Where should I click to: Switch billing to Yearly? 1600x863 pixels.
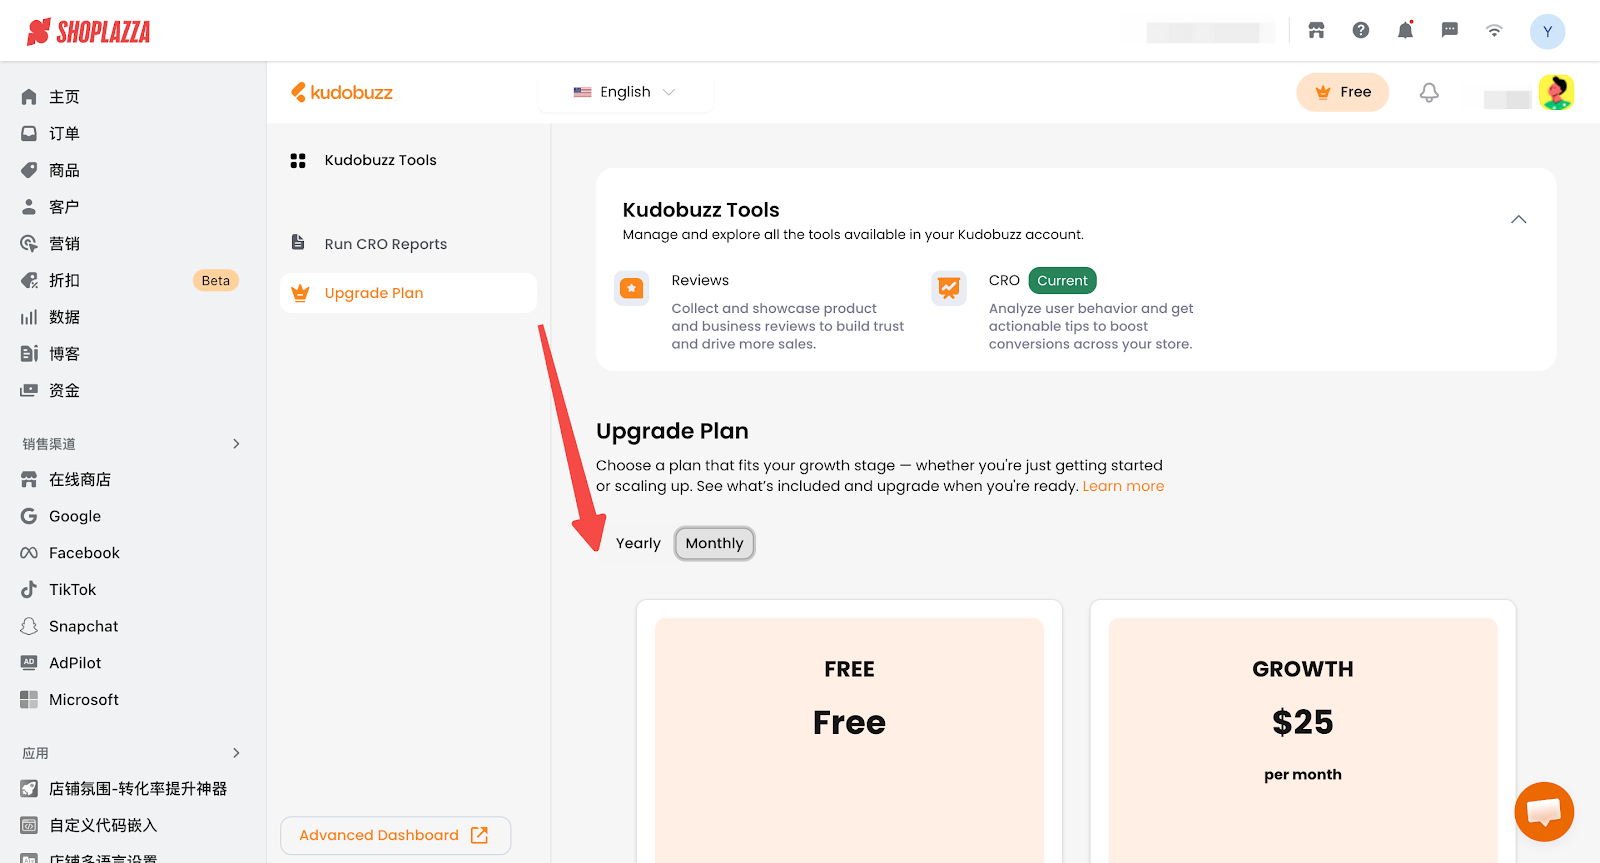click(638, 543)
